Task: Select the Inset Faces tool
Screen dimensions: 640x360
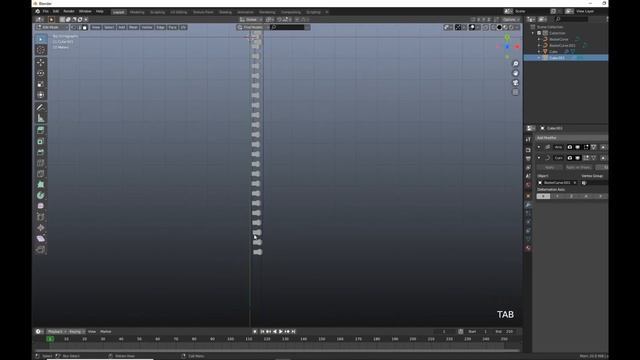Action: coord(41,141)
